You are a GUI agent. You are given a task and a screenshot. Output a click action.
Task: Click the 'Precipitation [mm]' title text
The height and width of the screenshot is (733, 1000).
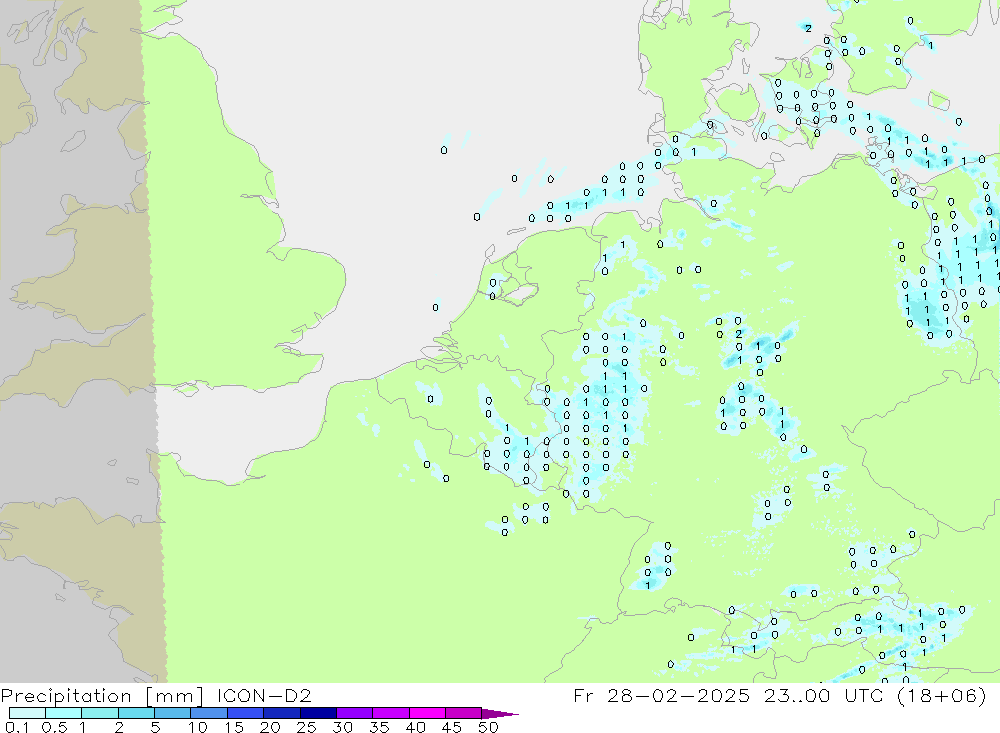[102, 696]
